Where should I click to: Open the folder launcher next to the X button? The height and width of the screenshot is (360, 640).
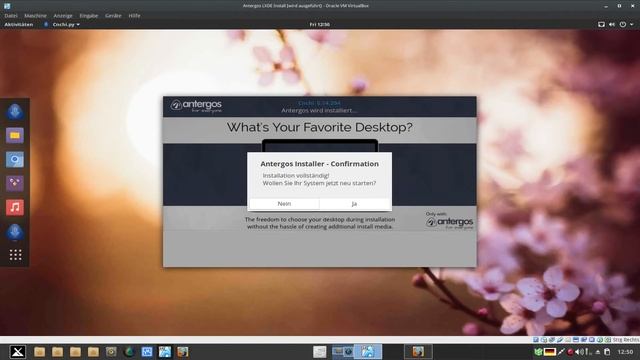click(40, 352)
